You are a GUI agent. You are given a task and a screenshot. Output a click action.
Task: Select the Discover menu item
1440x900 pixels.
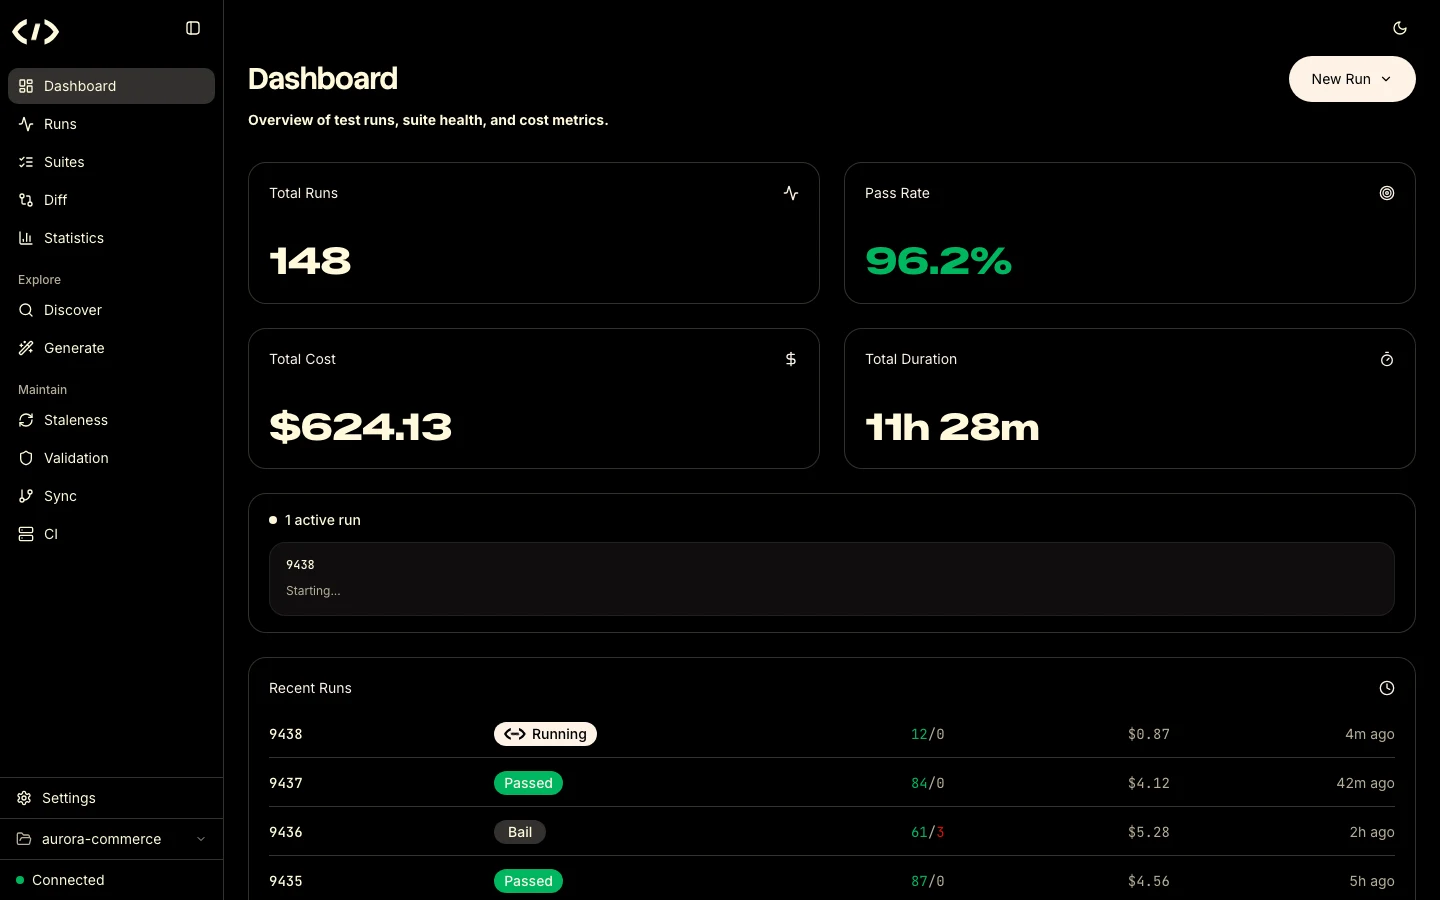(x=72, y=310)
